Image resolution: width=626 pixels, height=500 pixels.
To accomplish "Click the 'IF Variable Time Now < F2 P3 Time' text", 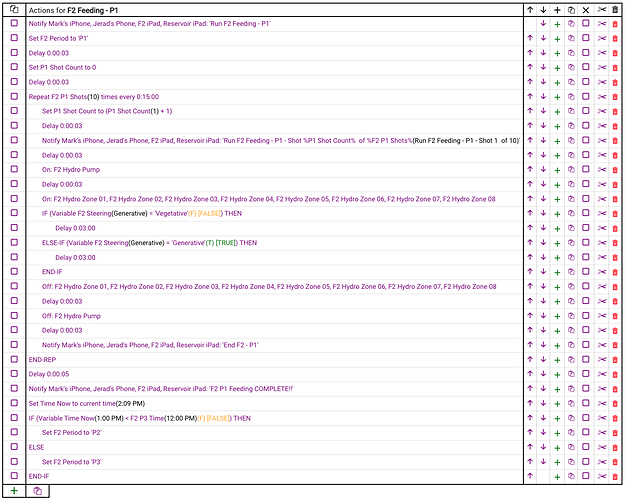I will pyautogui.click(x=139, y=419).
